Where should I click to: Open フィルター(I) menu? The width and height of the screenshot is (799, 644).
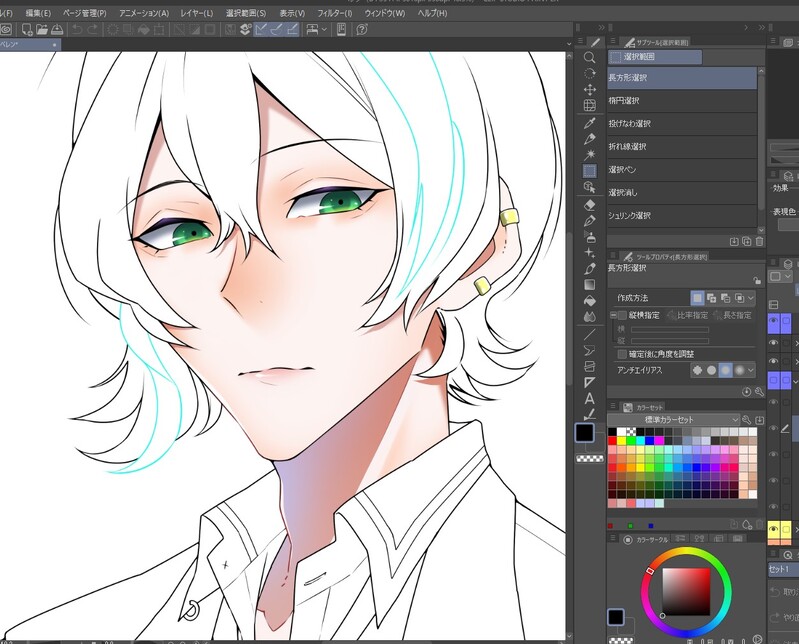pos(335,13)
